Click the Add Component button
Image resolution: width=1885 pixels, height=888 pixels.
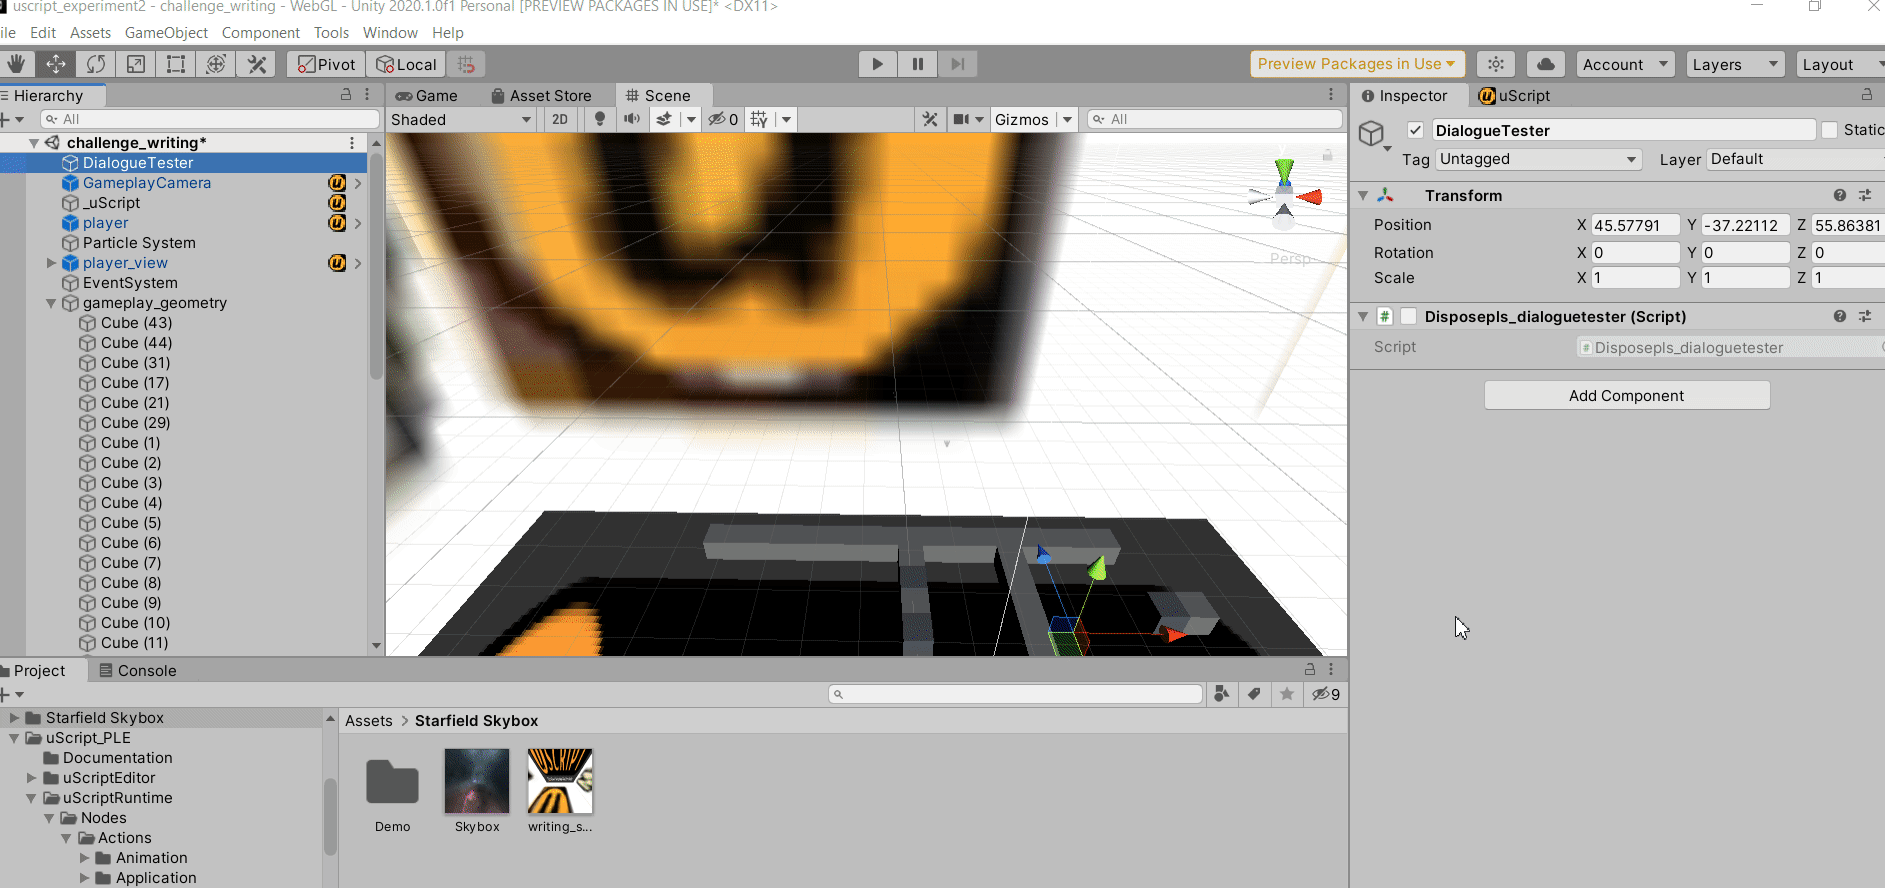[1626, 395]
